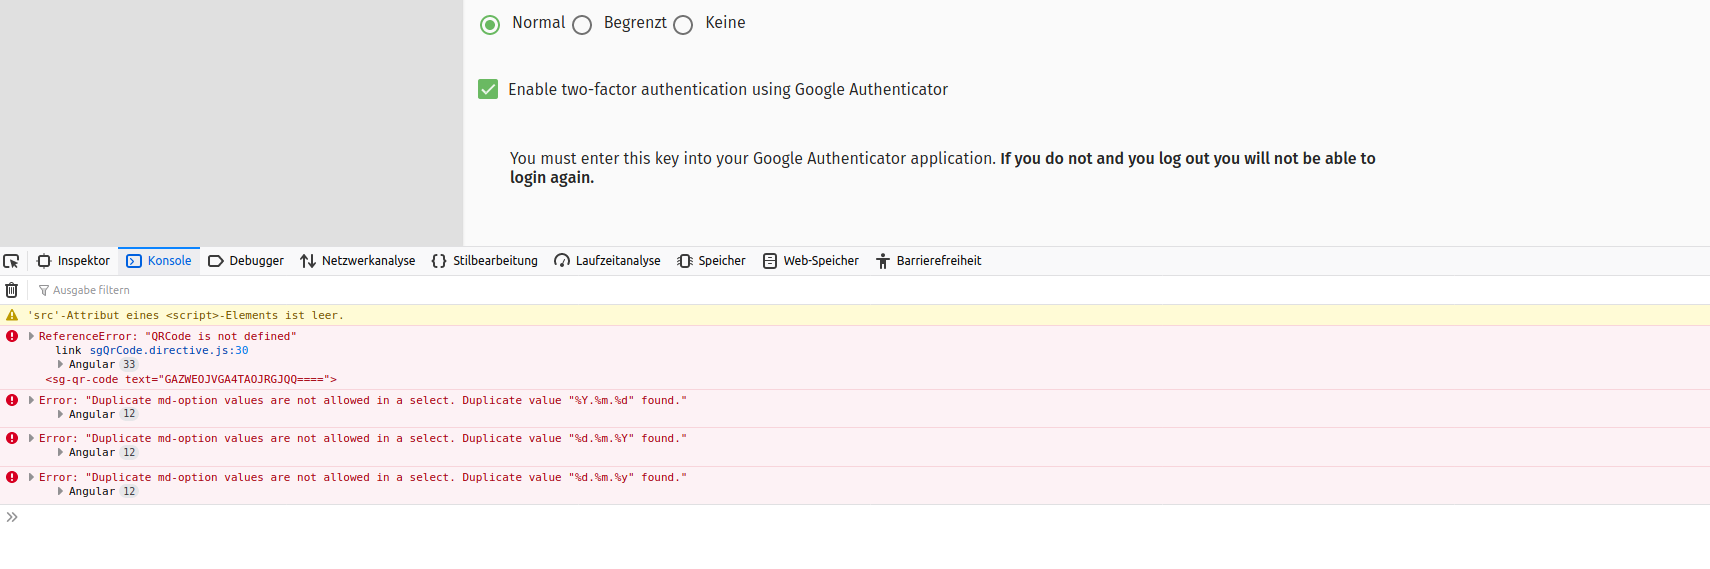Select the Keine radio button
This screenshot has height=569, width=1710.
pos(683,25)
